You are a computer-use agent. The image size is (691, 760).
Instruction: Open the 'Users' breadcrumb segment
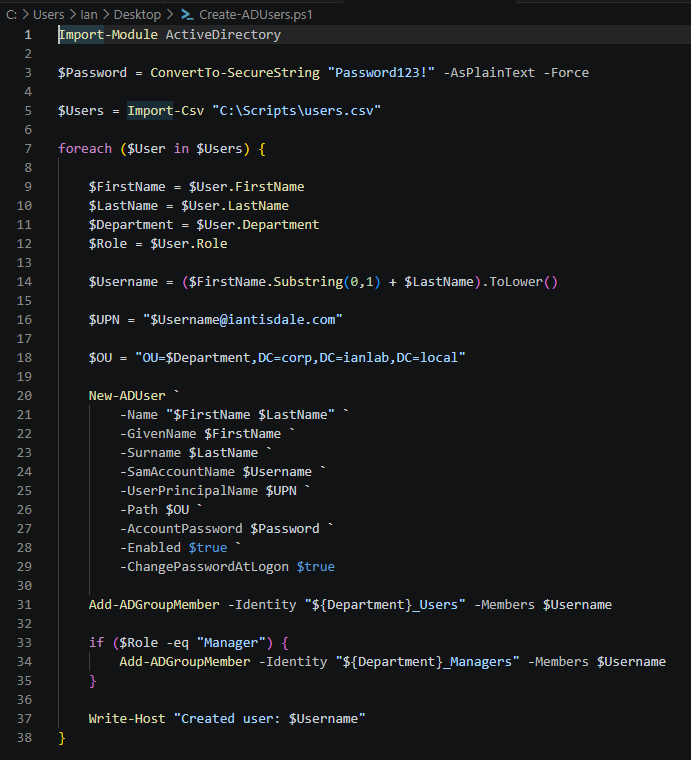48,15
